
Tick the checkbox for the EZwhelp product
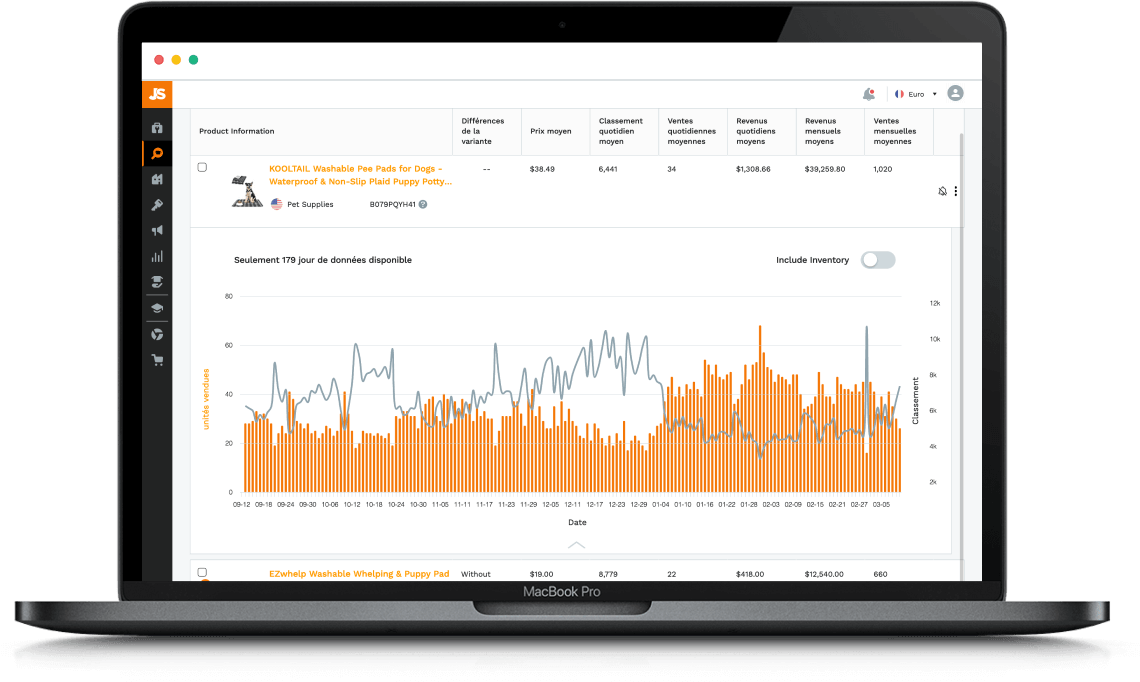[202, 572]
